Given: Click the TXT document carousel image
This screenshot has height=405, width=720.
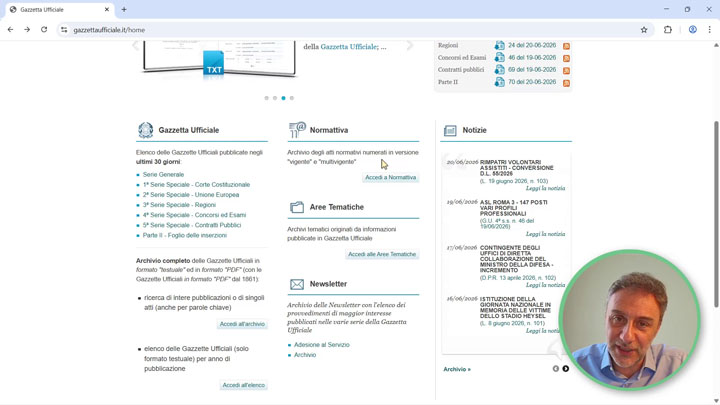Looking at the screenshot, I should tap(219, 59).
